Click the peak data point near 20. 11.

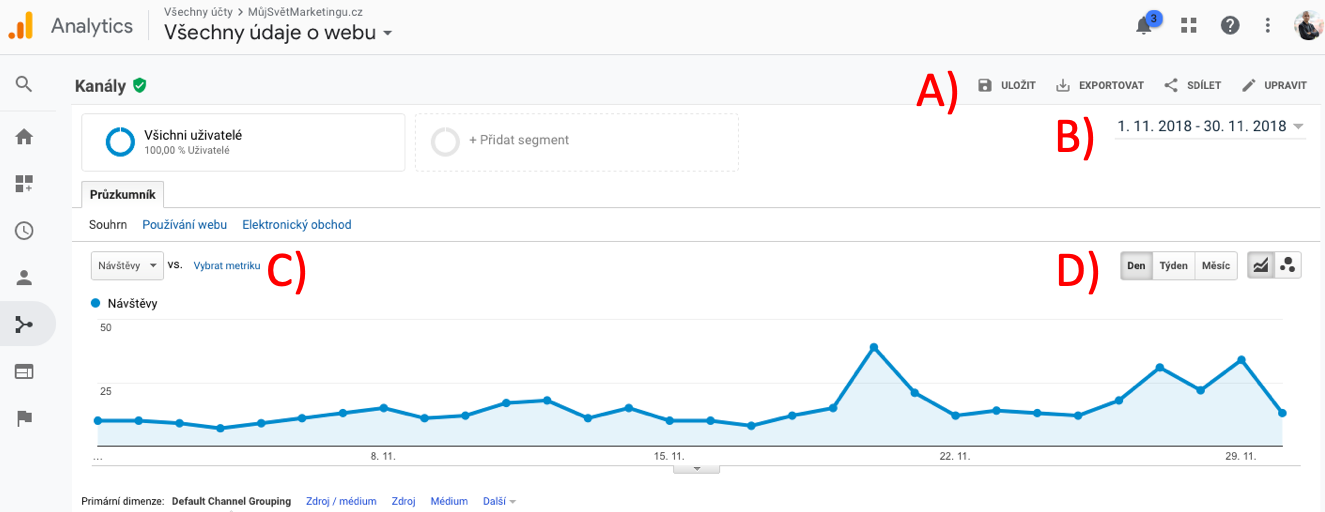(x=874, y=347)
